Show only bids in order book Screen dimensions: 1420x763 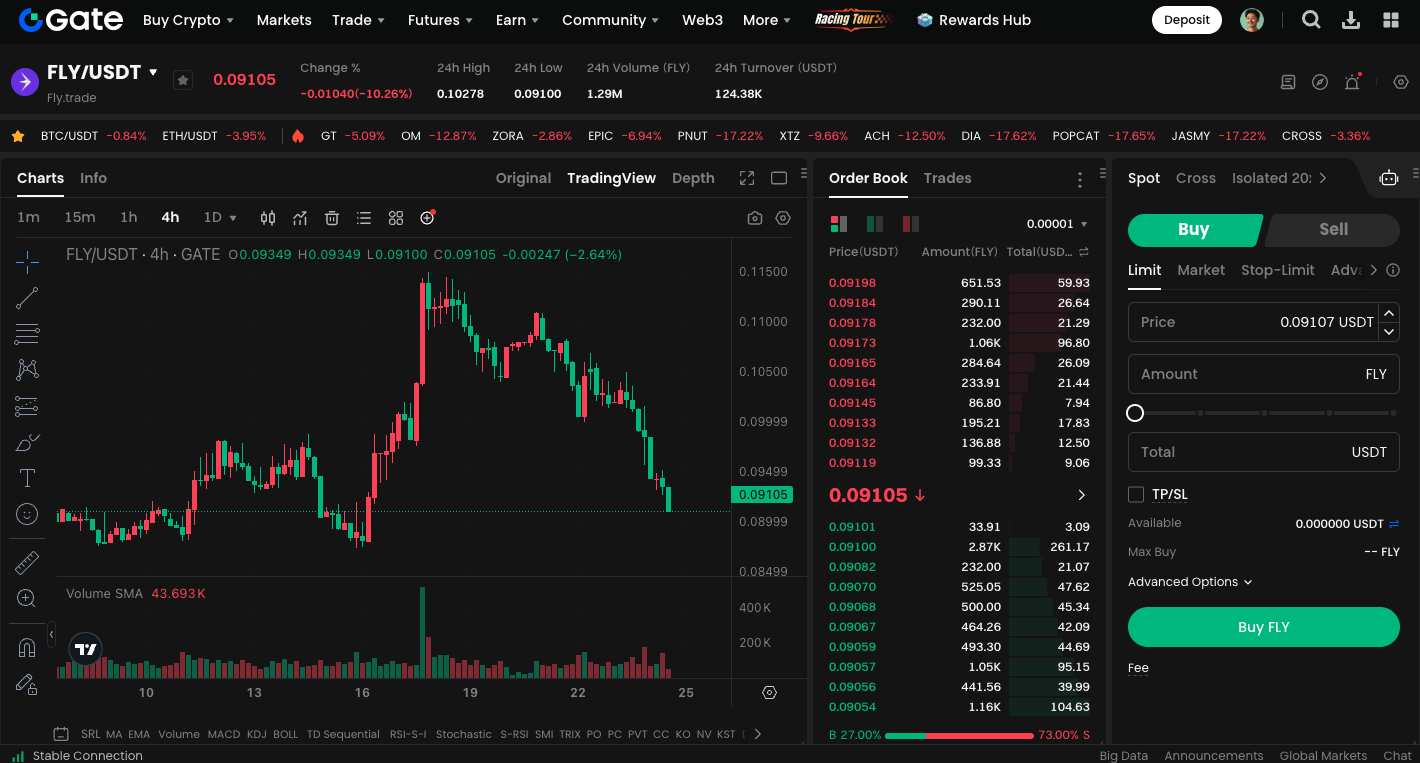[x=875, y=224]
